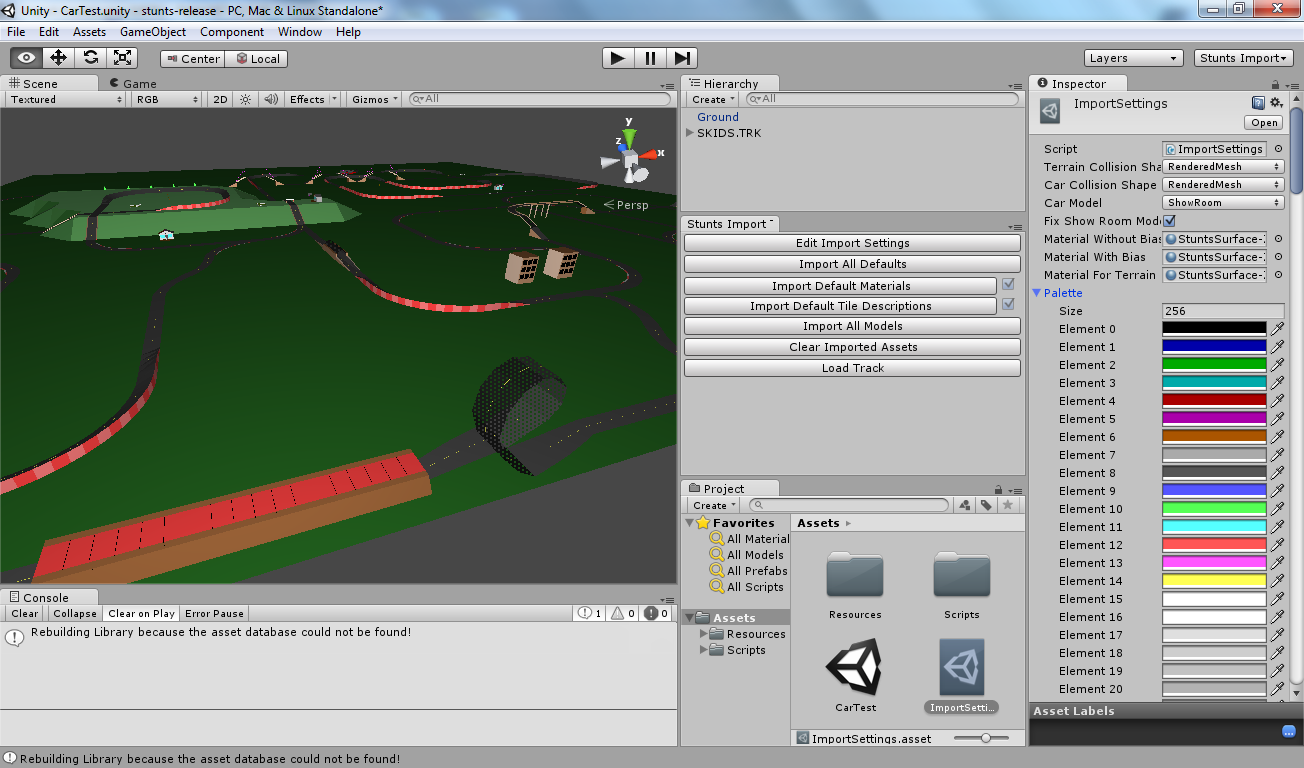
Task: Click Search by Label icon in Project
Action: click(986, 505)
